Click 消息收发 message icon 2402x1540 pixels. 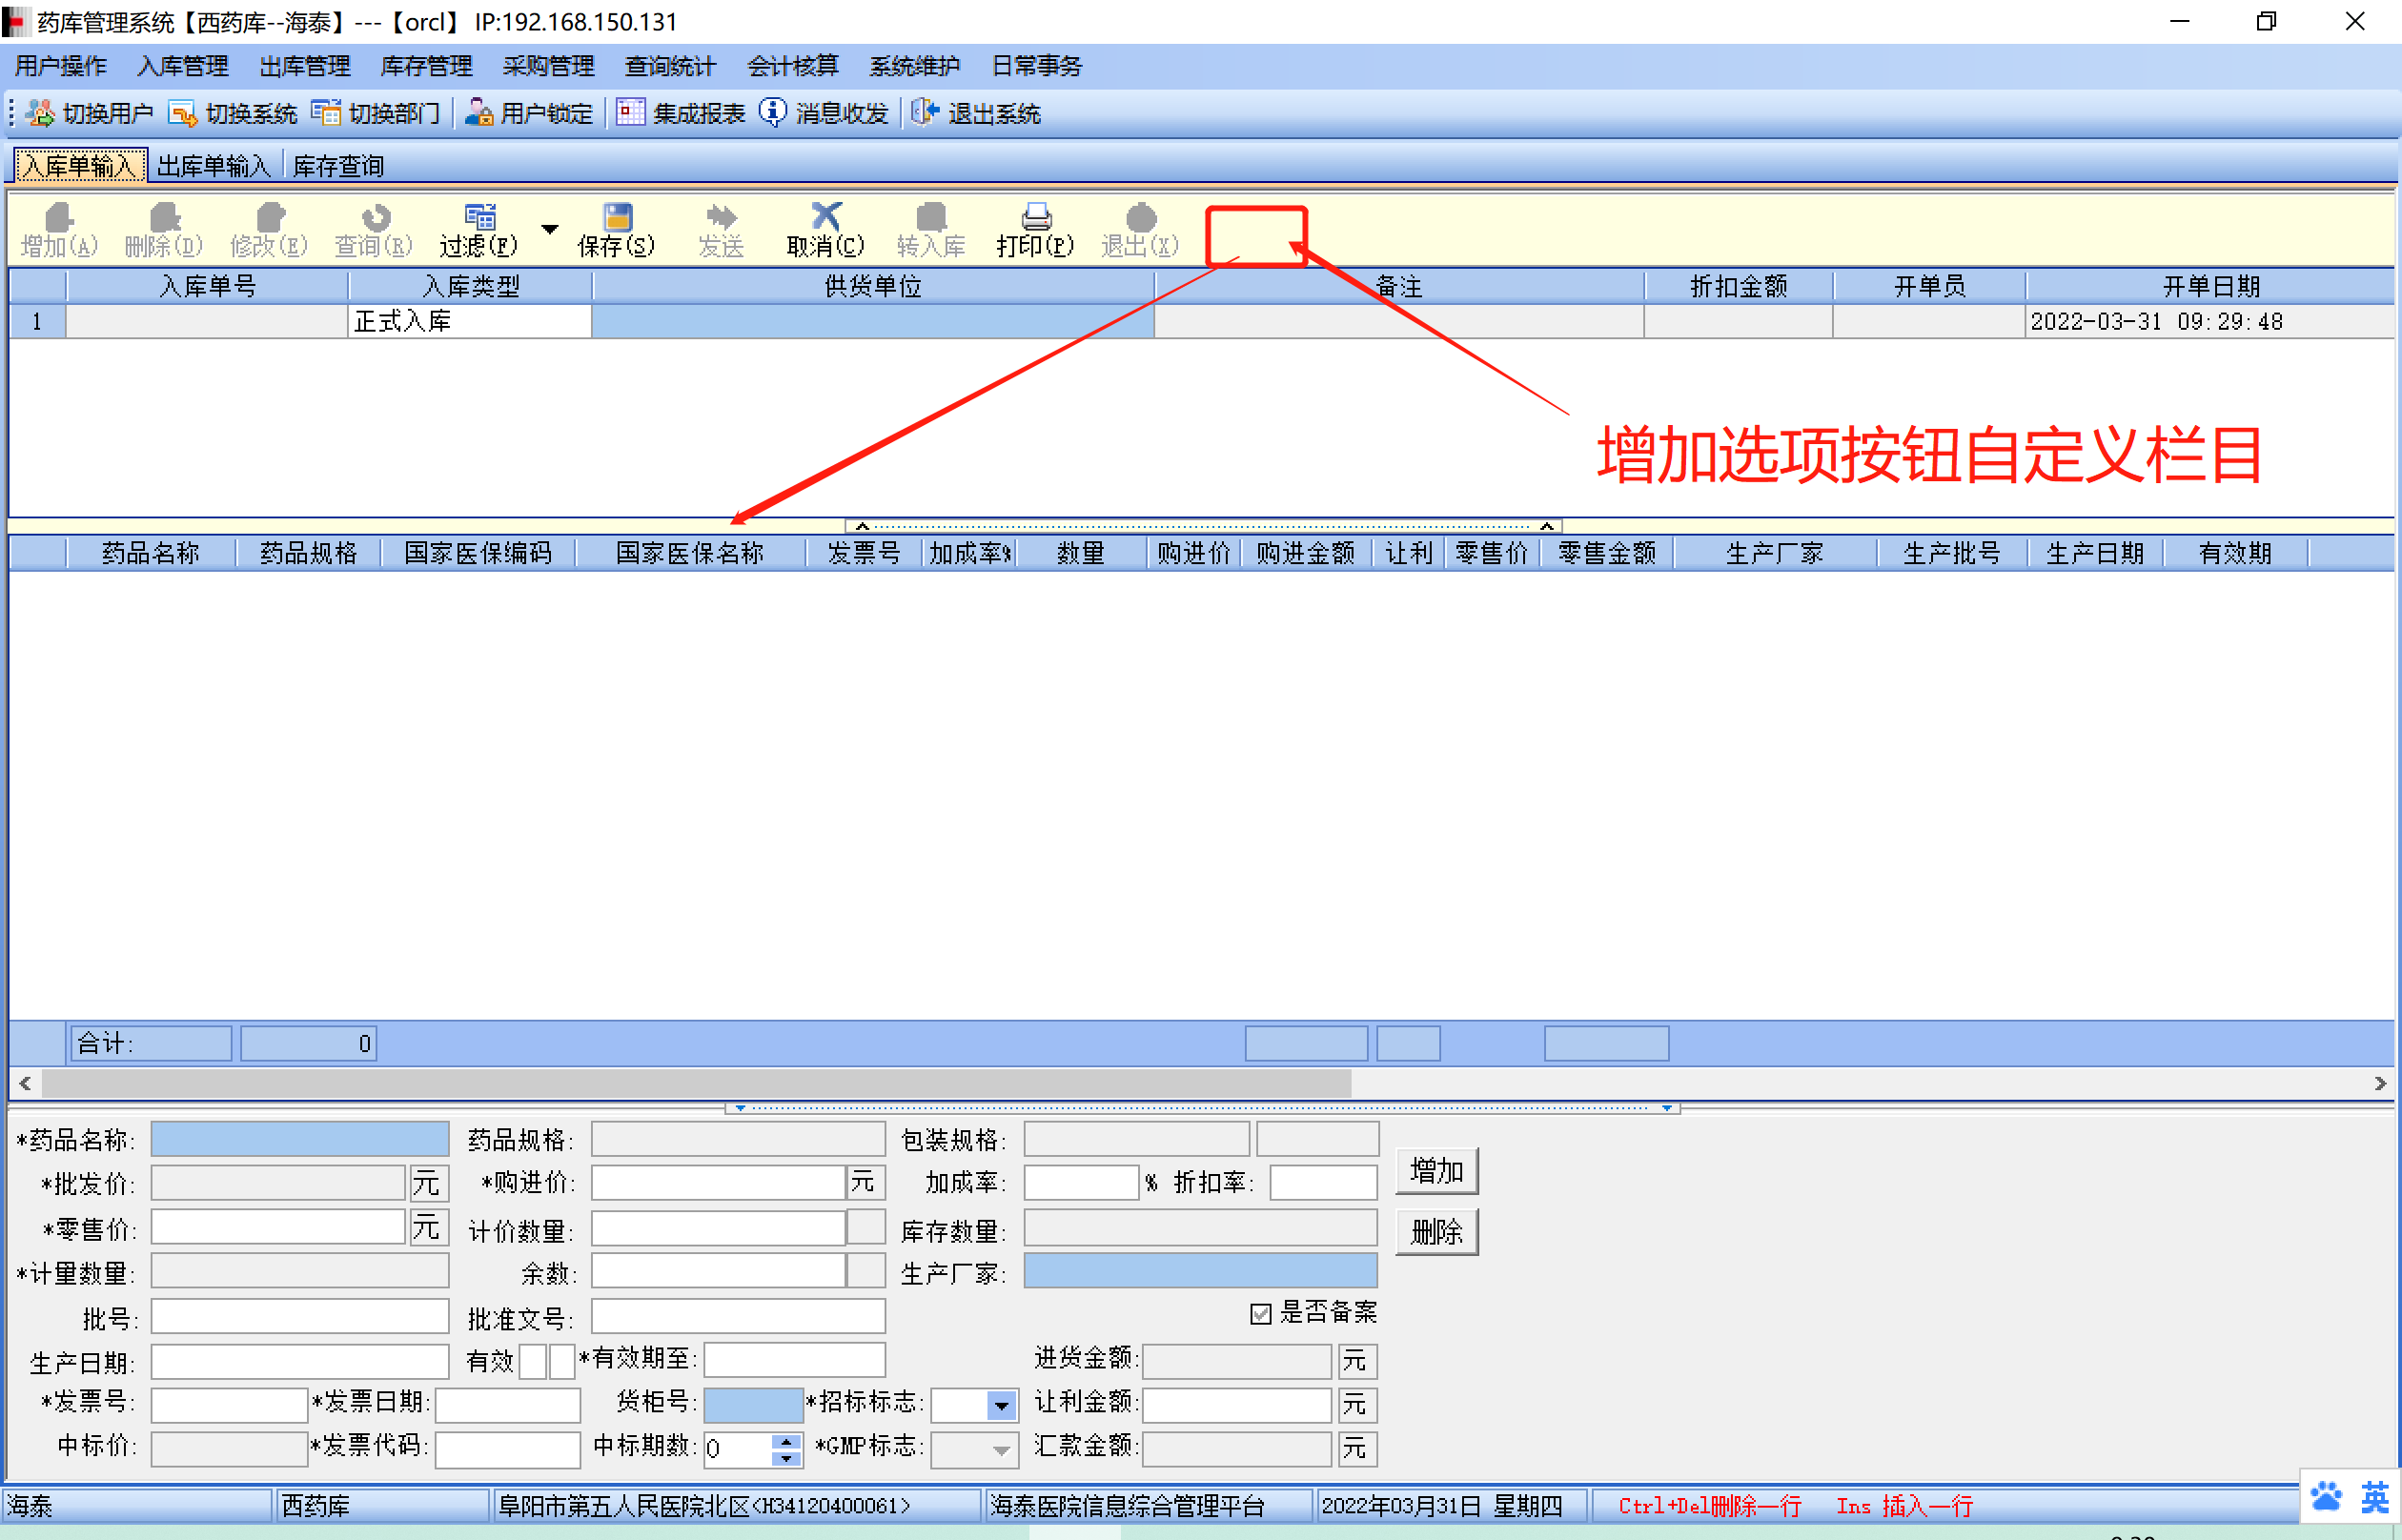(x=772, y=112)
